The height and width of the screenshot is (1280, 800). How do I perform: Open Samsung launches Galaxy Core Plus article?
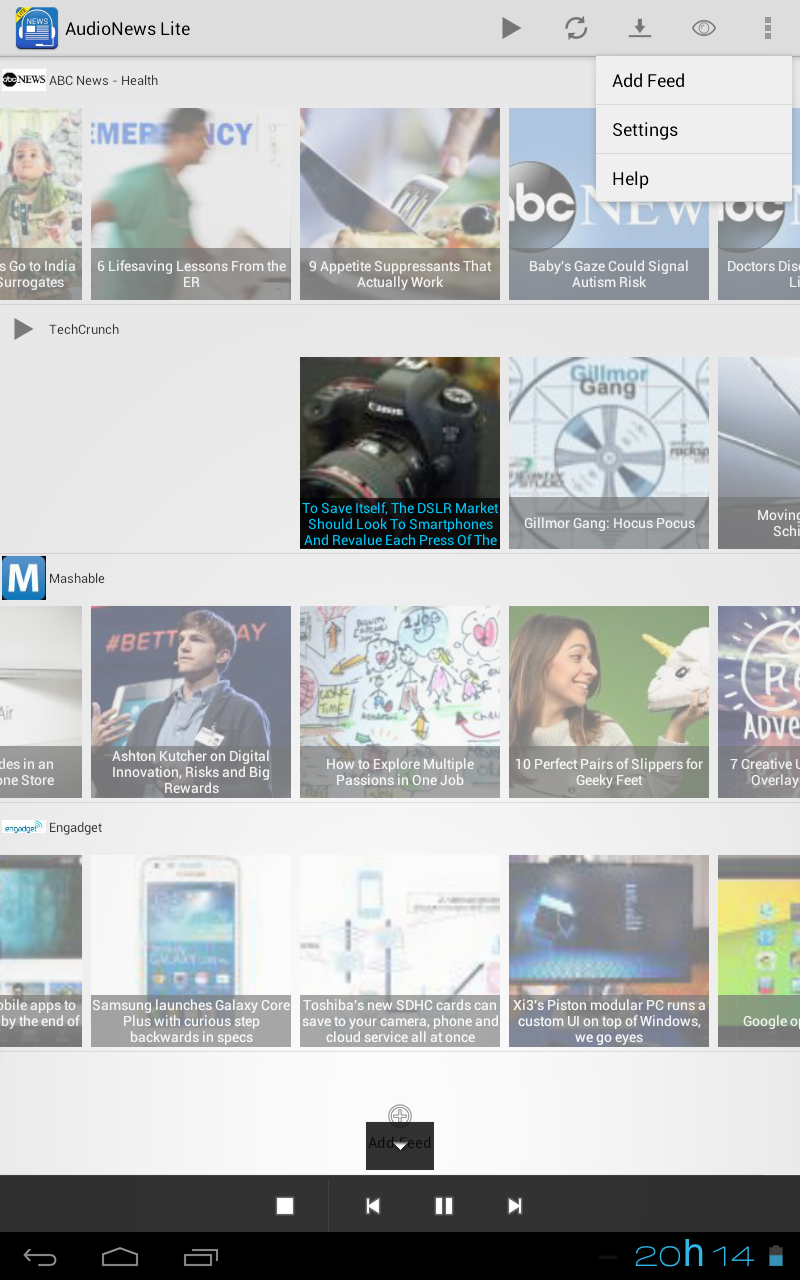tap(191, 951)
